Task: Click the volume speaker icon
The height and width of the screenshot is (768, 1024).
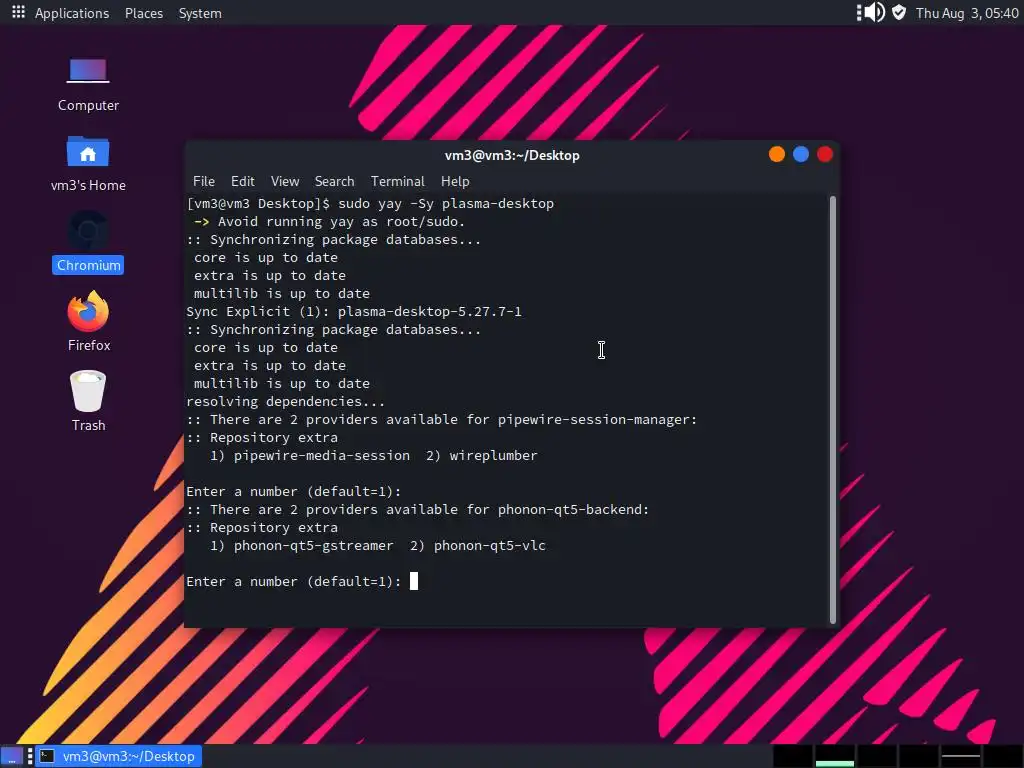Action: coord(875,12)
